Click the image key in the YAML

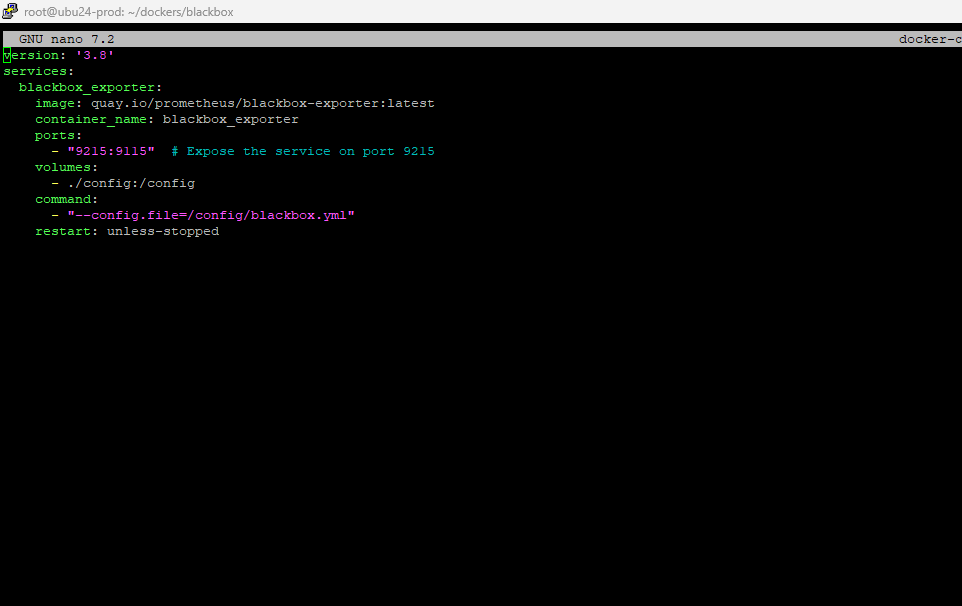point(55,103)
